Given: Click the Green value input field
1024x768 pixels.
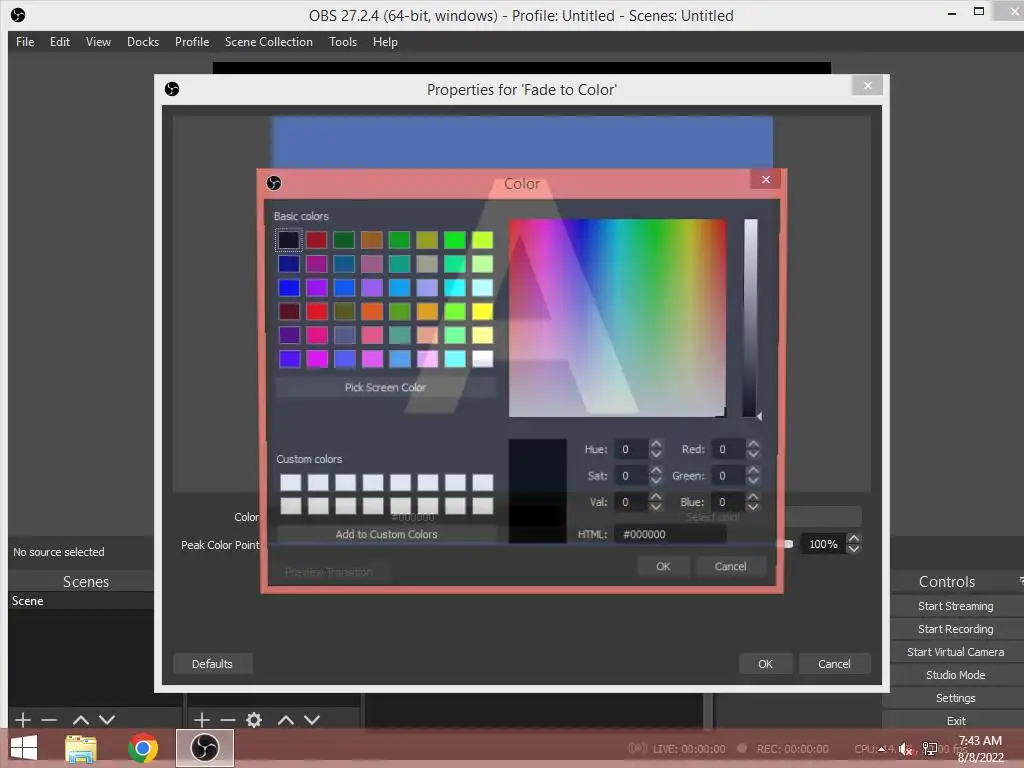Looking at the screenshot, I should pyautogui.click(x=729, y=475).
